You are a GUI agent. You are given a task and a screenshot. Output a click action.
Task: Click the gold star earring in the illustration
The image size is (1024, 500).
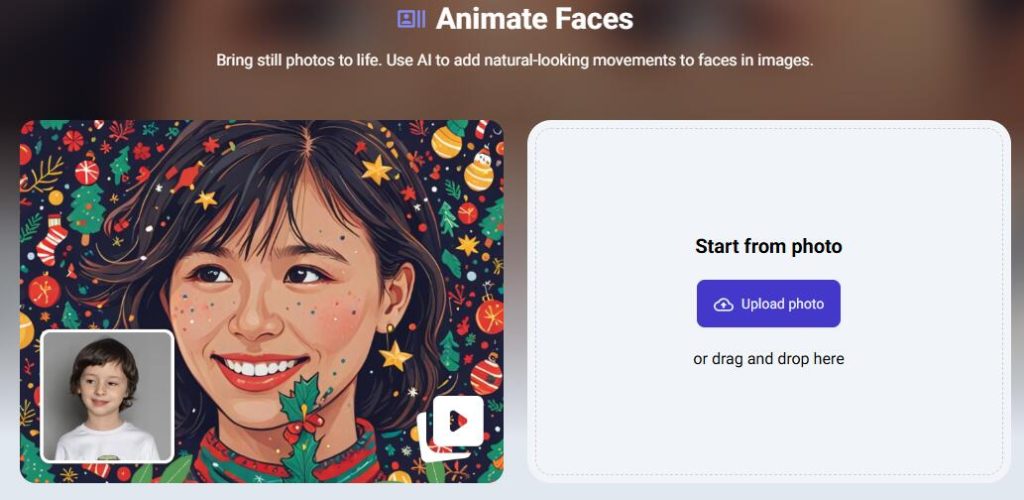pyautogui.click(x=395, y=352)
